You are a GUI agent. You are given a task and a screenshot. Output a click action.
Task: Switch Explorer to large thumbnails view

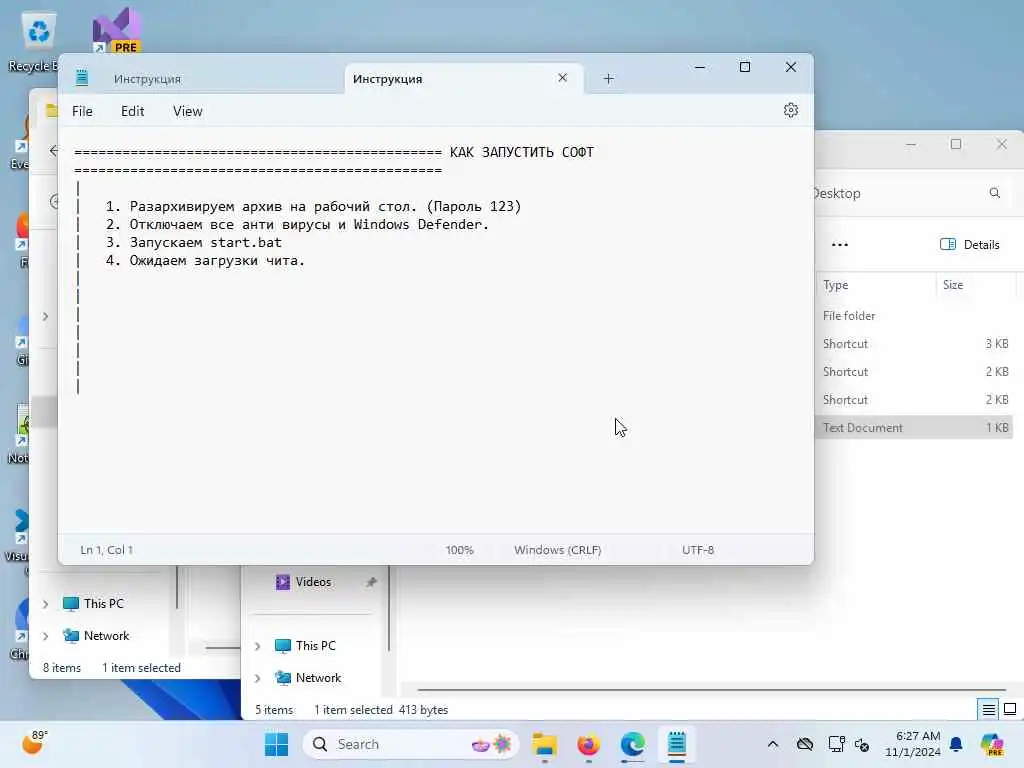pos(1010,709)
